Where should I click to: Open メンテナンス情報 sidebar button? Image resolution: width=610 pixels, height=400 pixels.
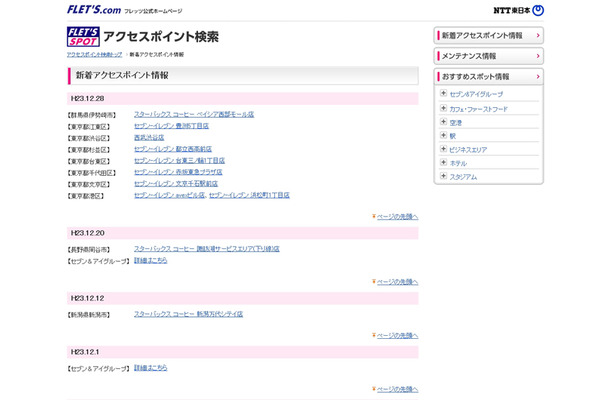click(x=489, y=56)
